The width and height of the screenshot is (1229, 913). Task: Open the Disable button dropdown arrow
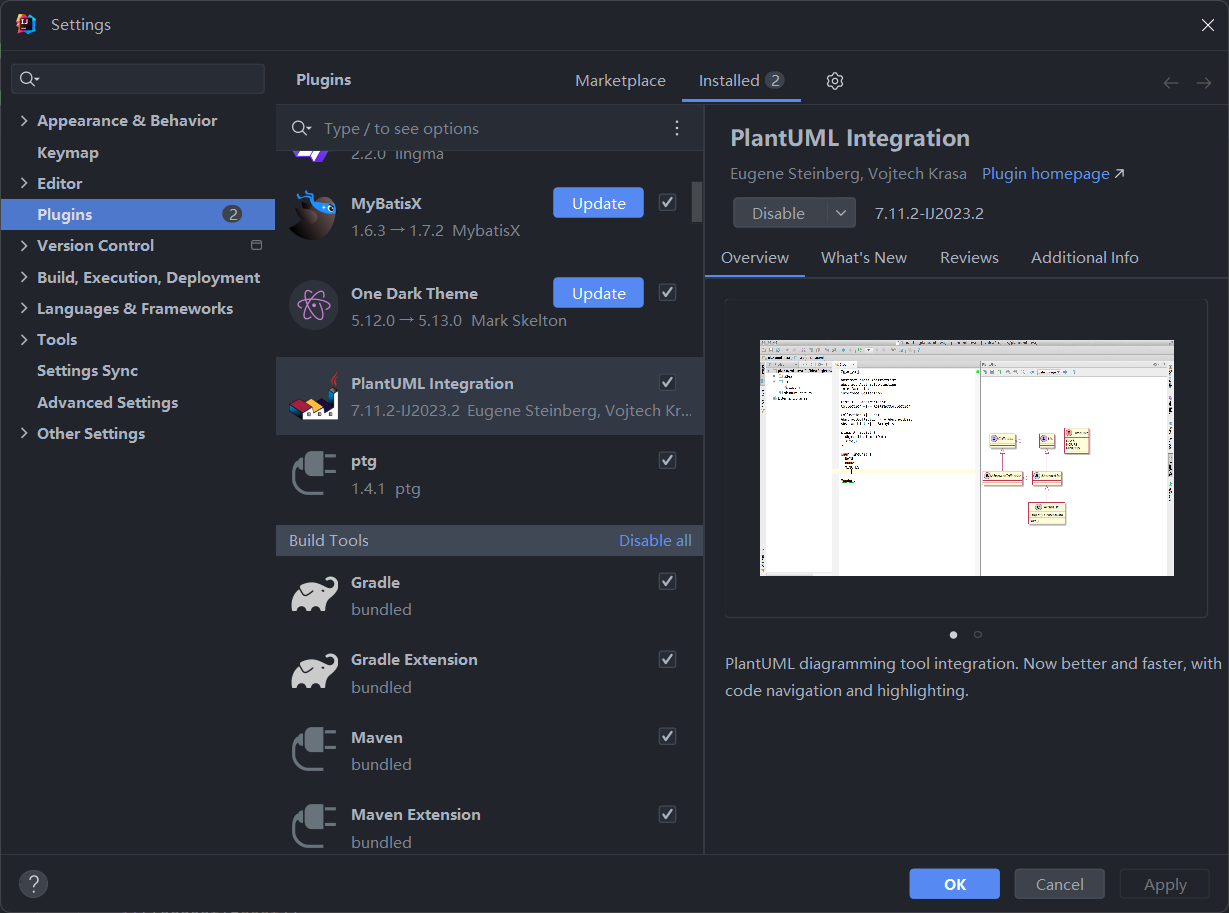841,213
